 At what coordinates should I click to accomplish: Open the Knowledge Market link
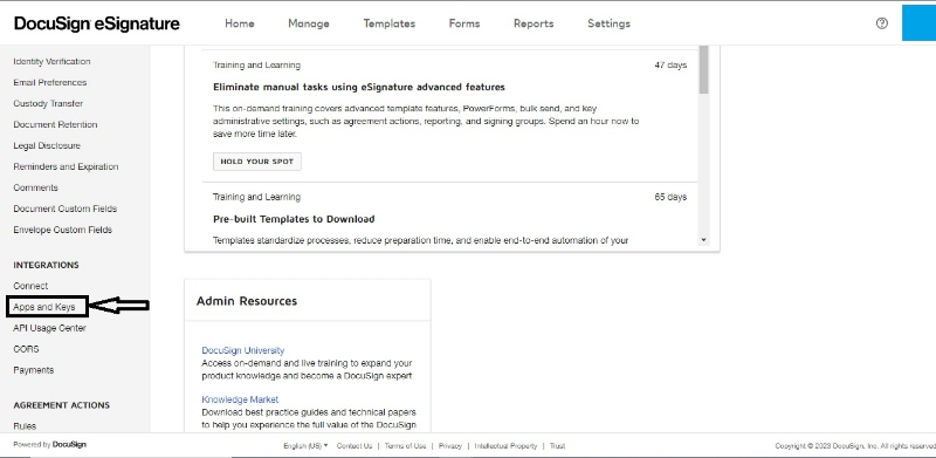[x=240, y=399]
